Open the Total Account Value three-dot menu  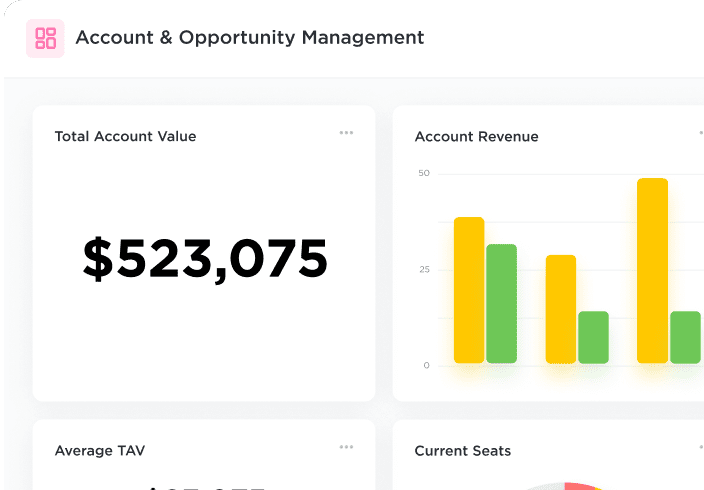(x=346, y=132)
